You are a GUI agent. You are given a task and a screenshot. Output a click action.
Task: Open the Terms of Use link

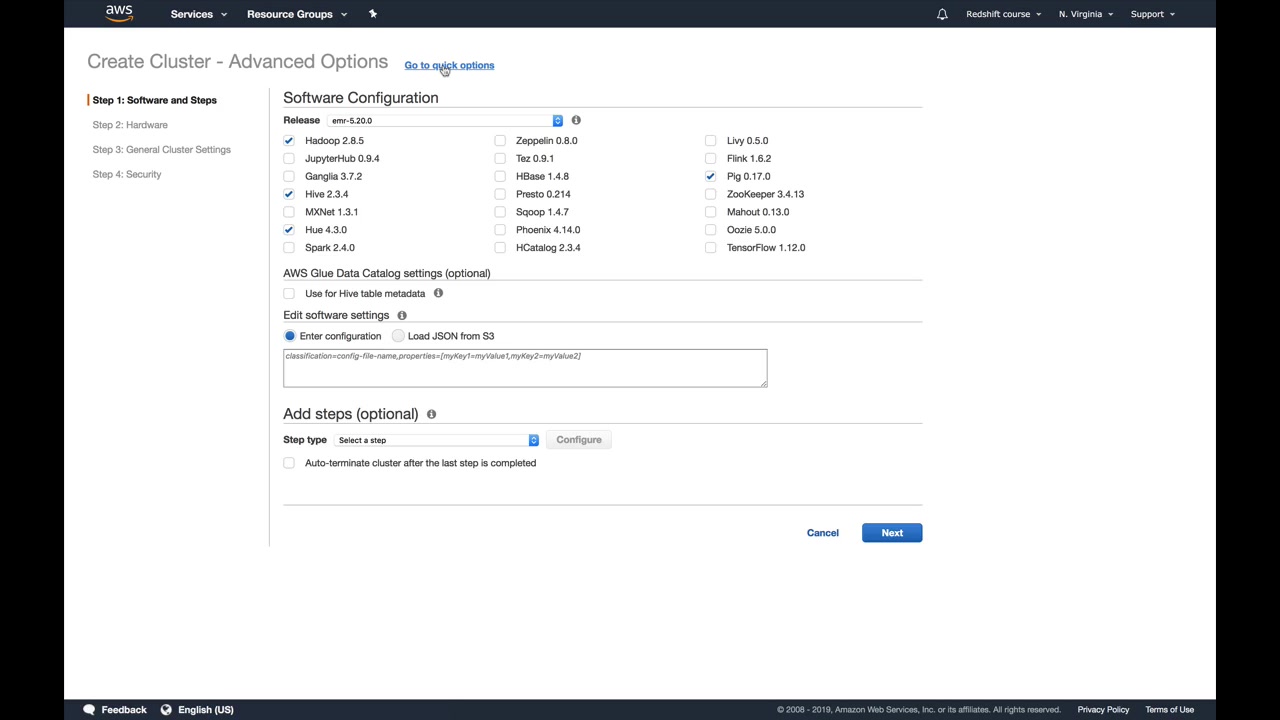[x=1170, y=710]
